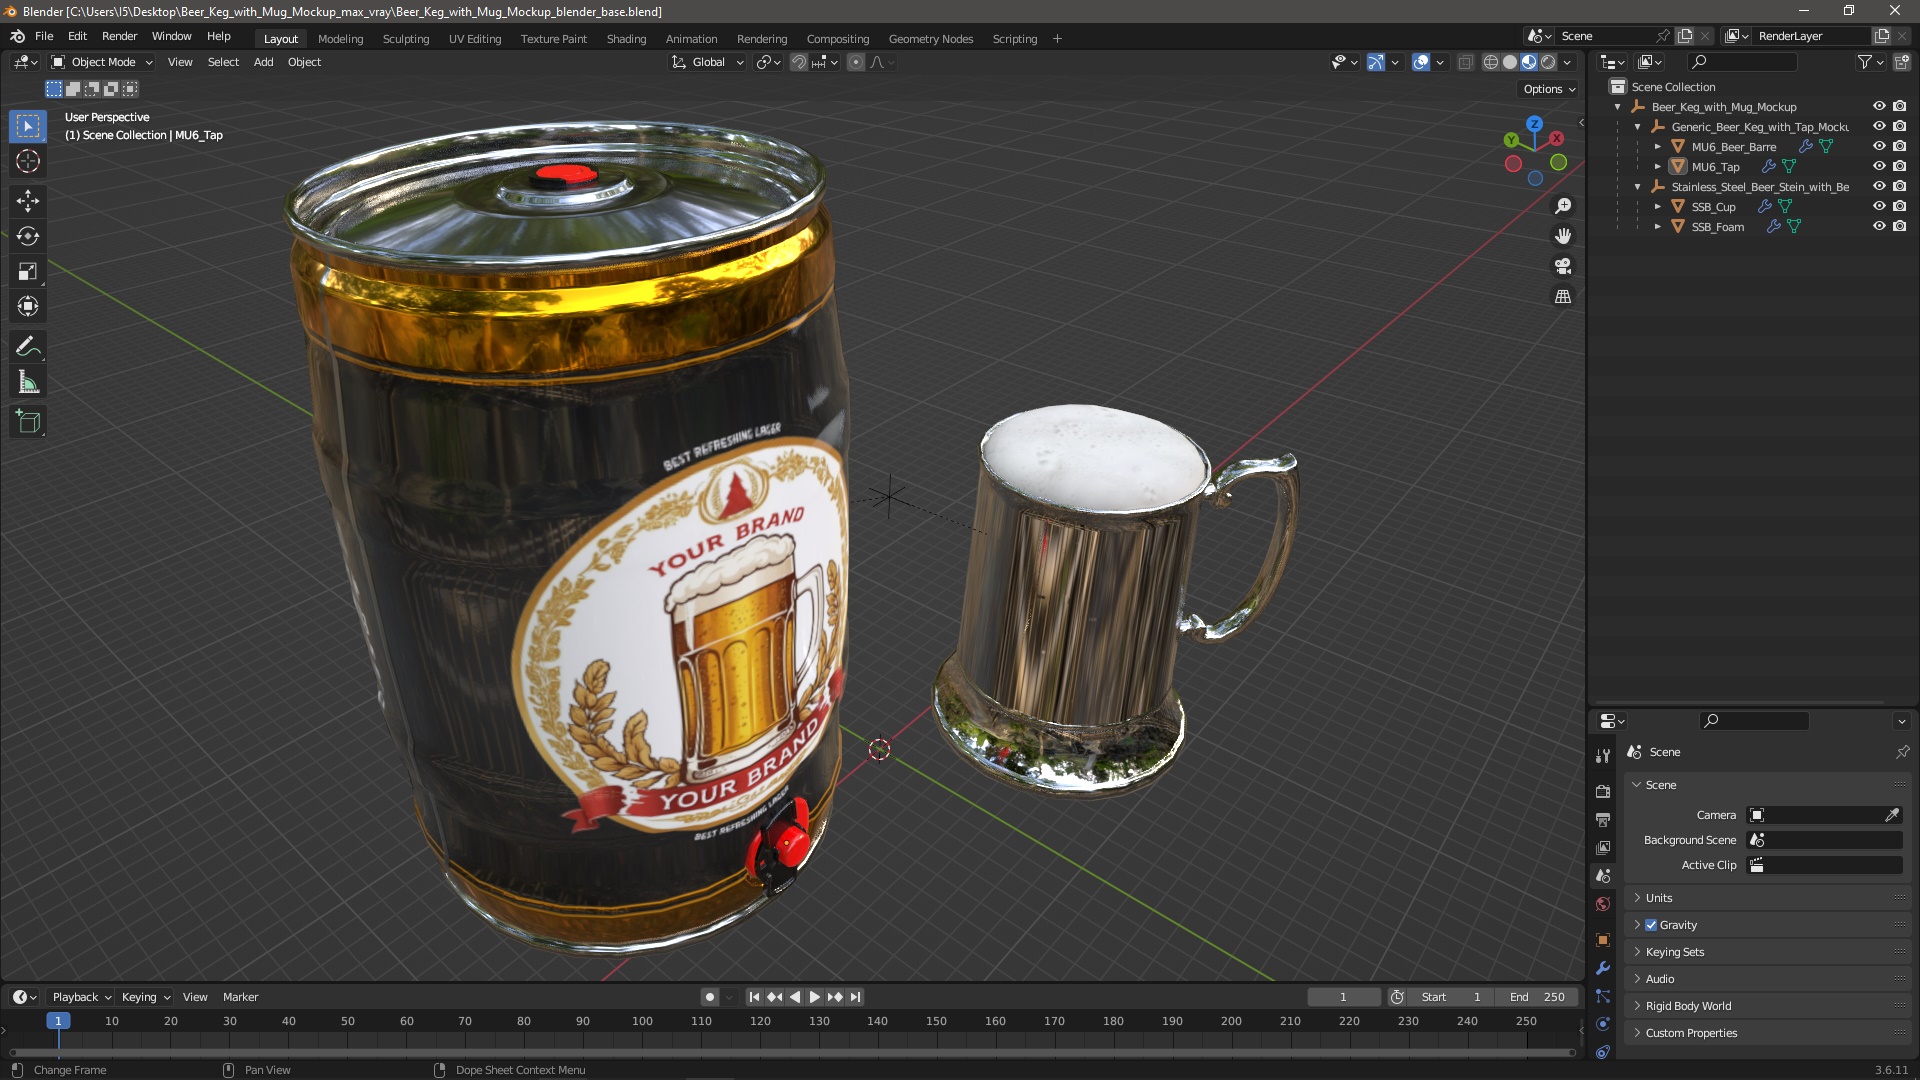
Task: Switch to the Shading workspace tab
Action: [x=626, y=39]
